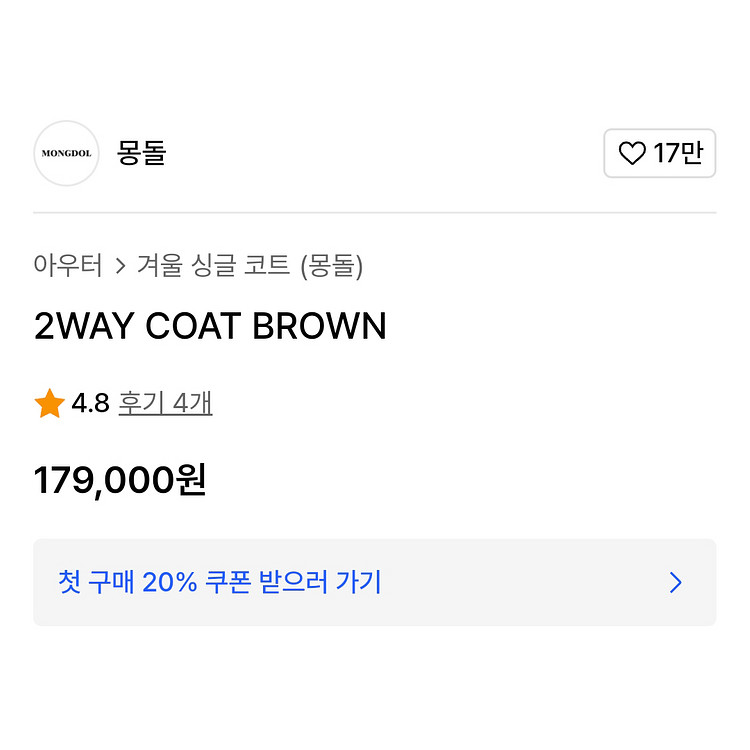
Task: Tap 첫 구매 20% 쿠폰 받으러 가기
Action: tap(220, 583)
